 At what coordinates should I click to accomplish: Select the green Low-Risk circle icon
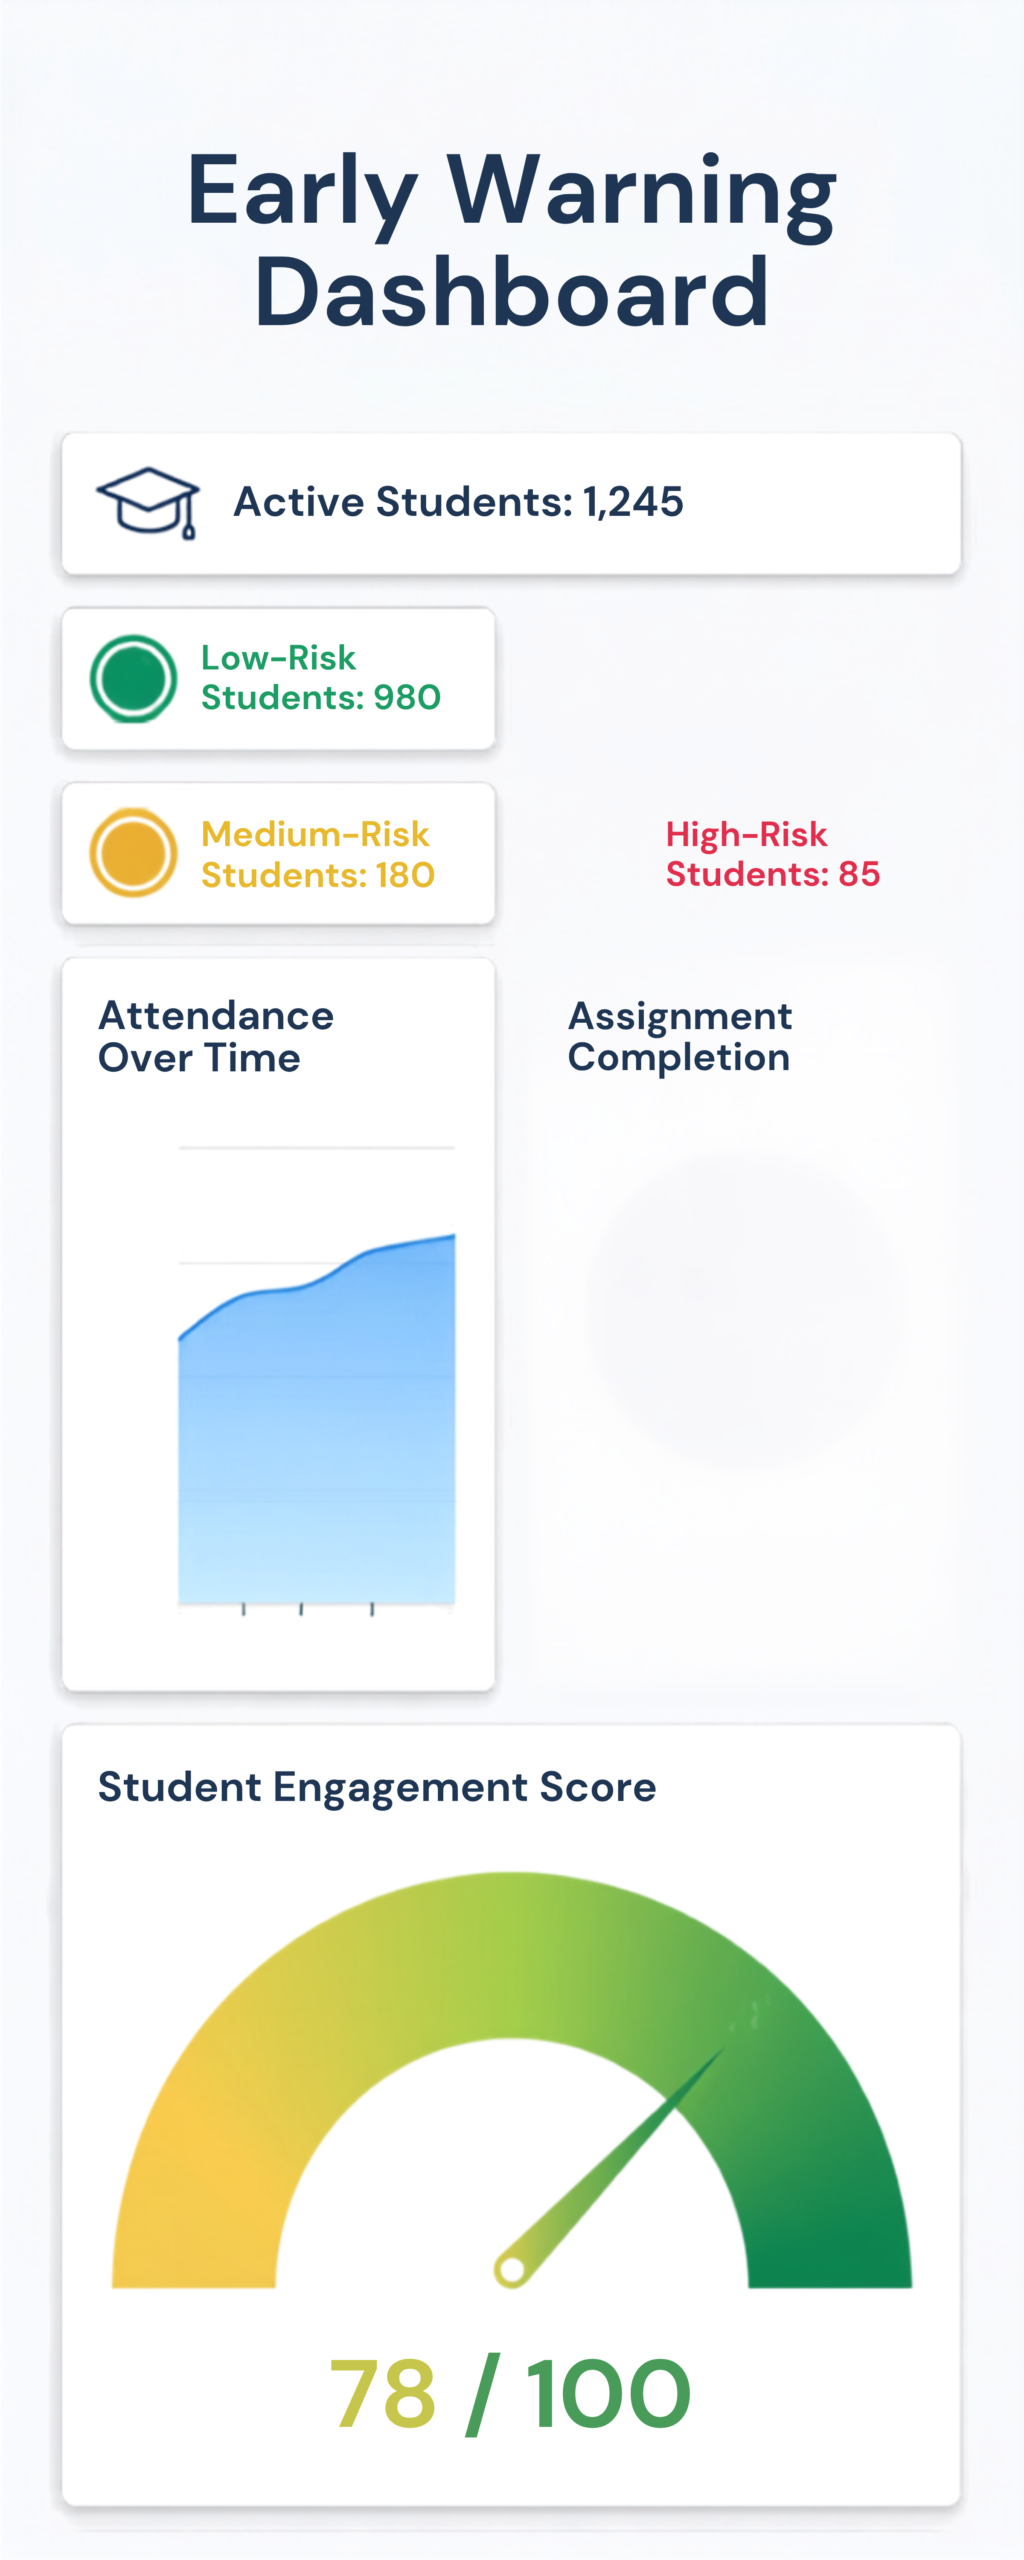[x=133, y=679]
